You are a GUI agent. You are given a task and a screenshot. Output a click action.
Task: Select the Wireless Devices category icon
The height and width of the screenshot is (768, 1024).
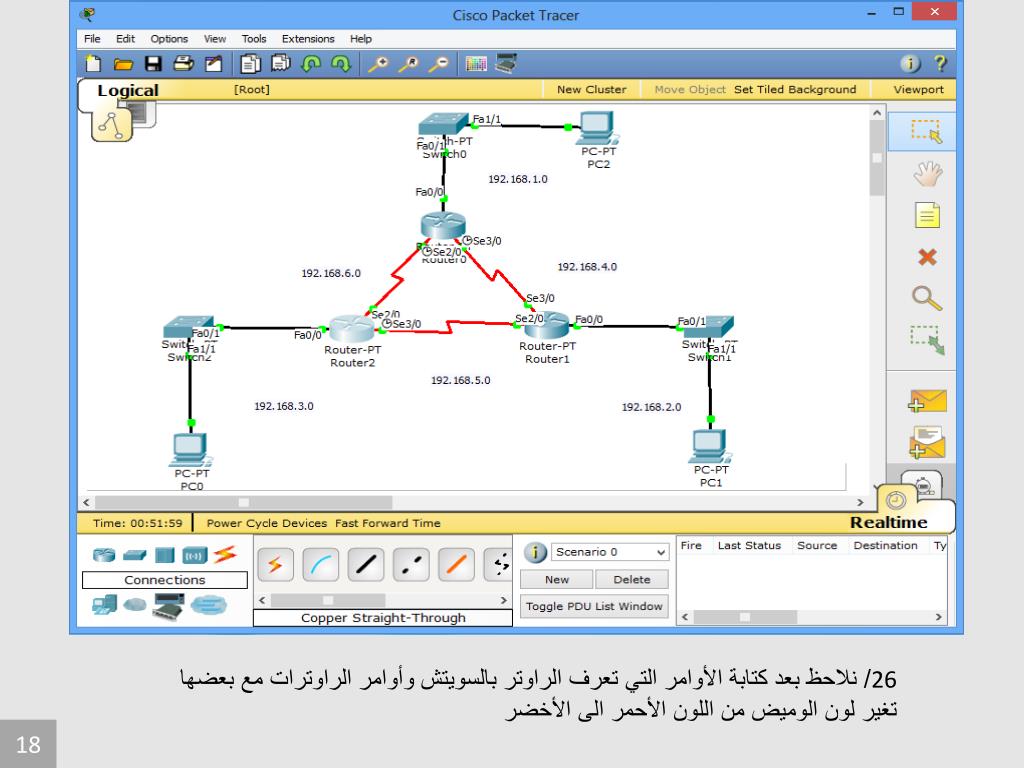[x=195, y=555]
